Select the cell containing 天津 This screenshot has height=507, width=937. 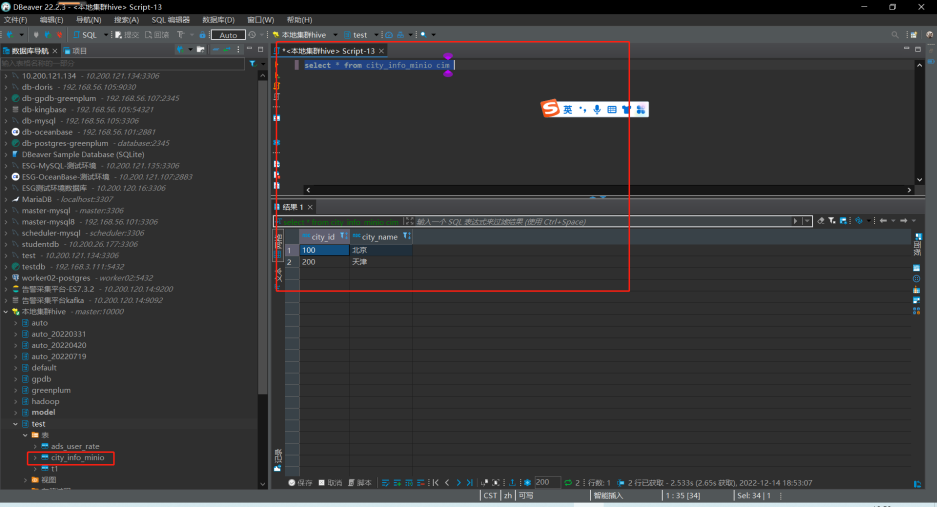[381, 262]
